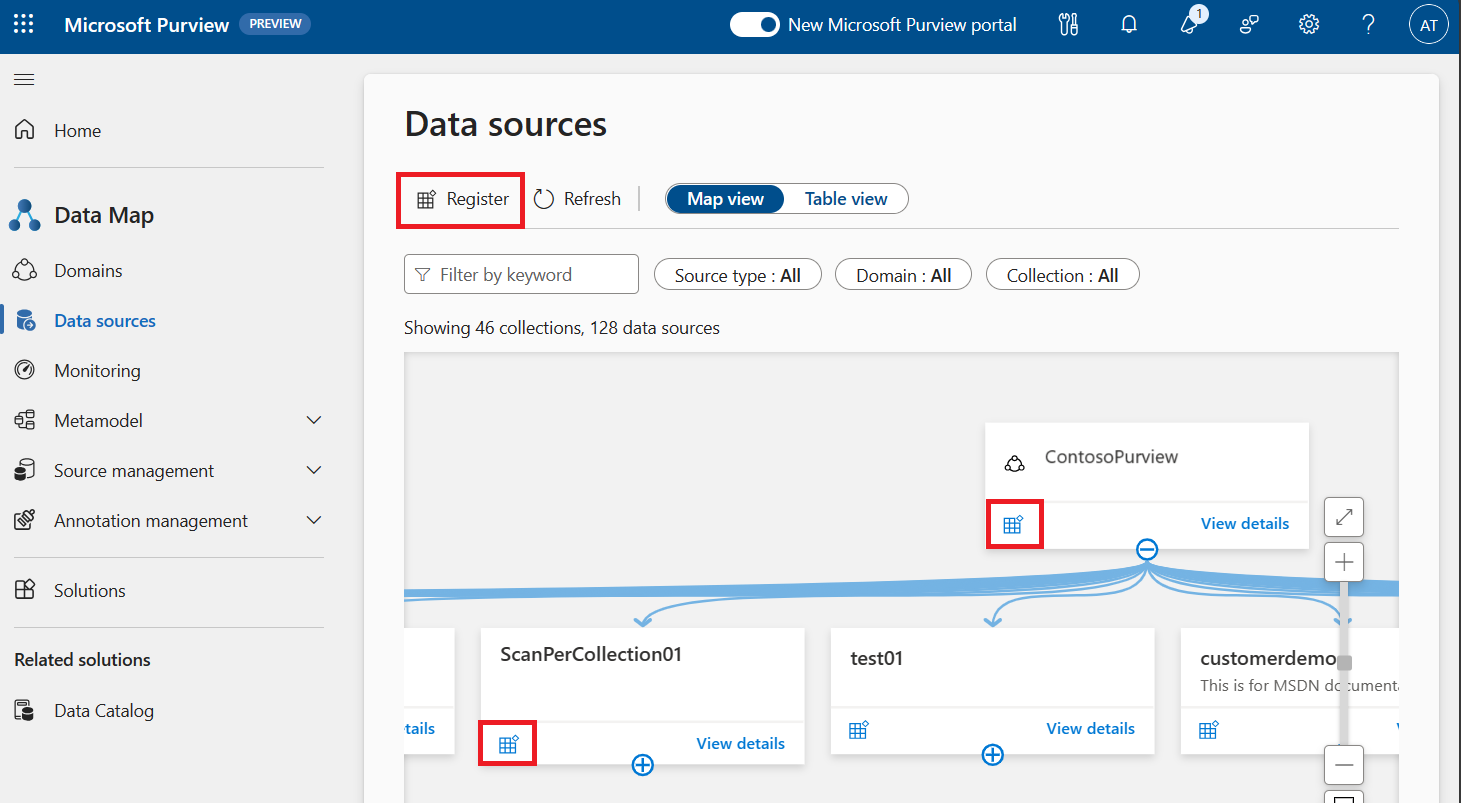Click register icon in ContosoPurview card
This screenshot has width=1461, height=803.
click(x=1013, y=524)
